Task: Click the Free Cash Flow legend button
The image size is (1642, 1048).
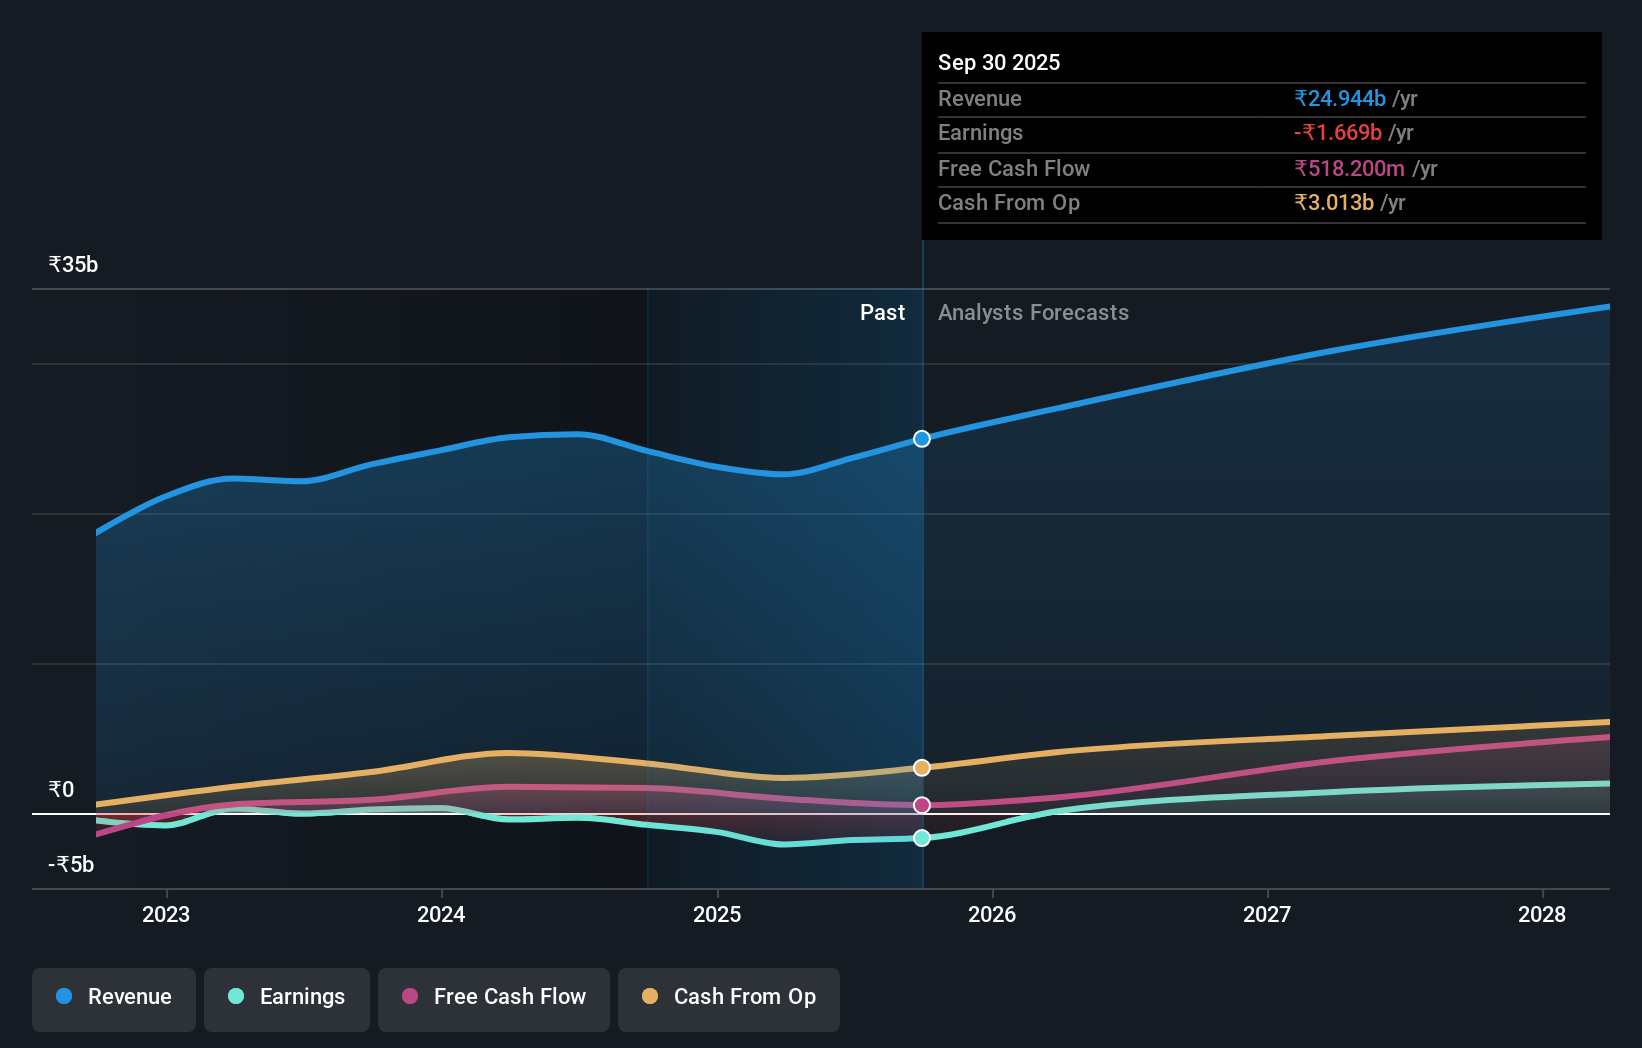Action: tap(494, 999)
